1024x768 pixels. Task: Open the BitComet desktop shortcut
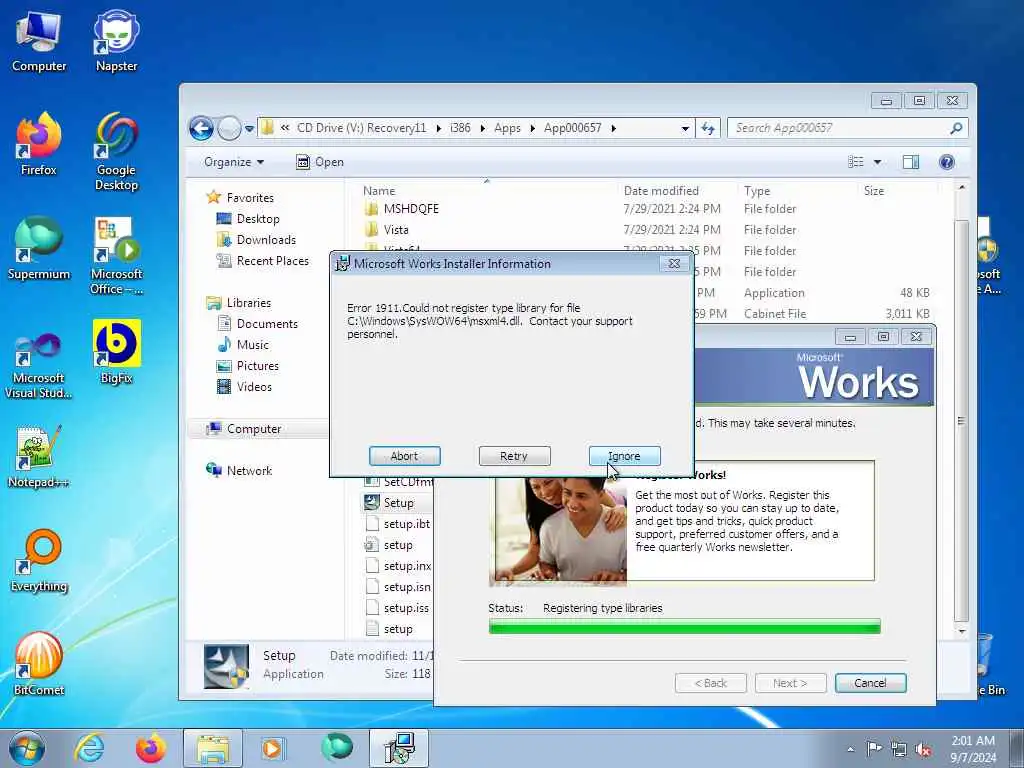[x=39, y=664]
